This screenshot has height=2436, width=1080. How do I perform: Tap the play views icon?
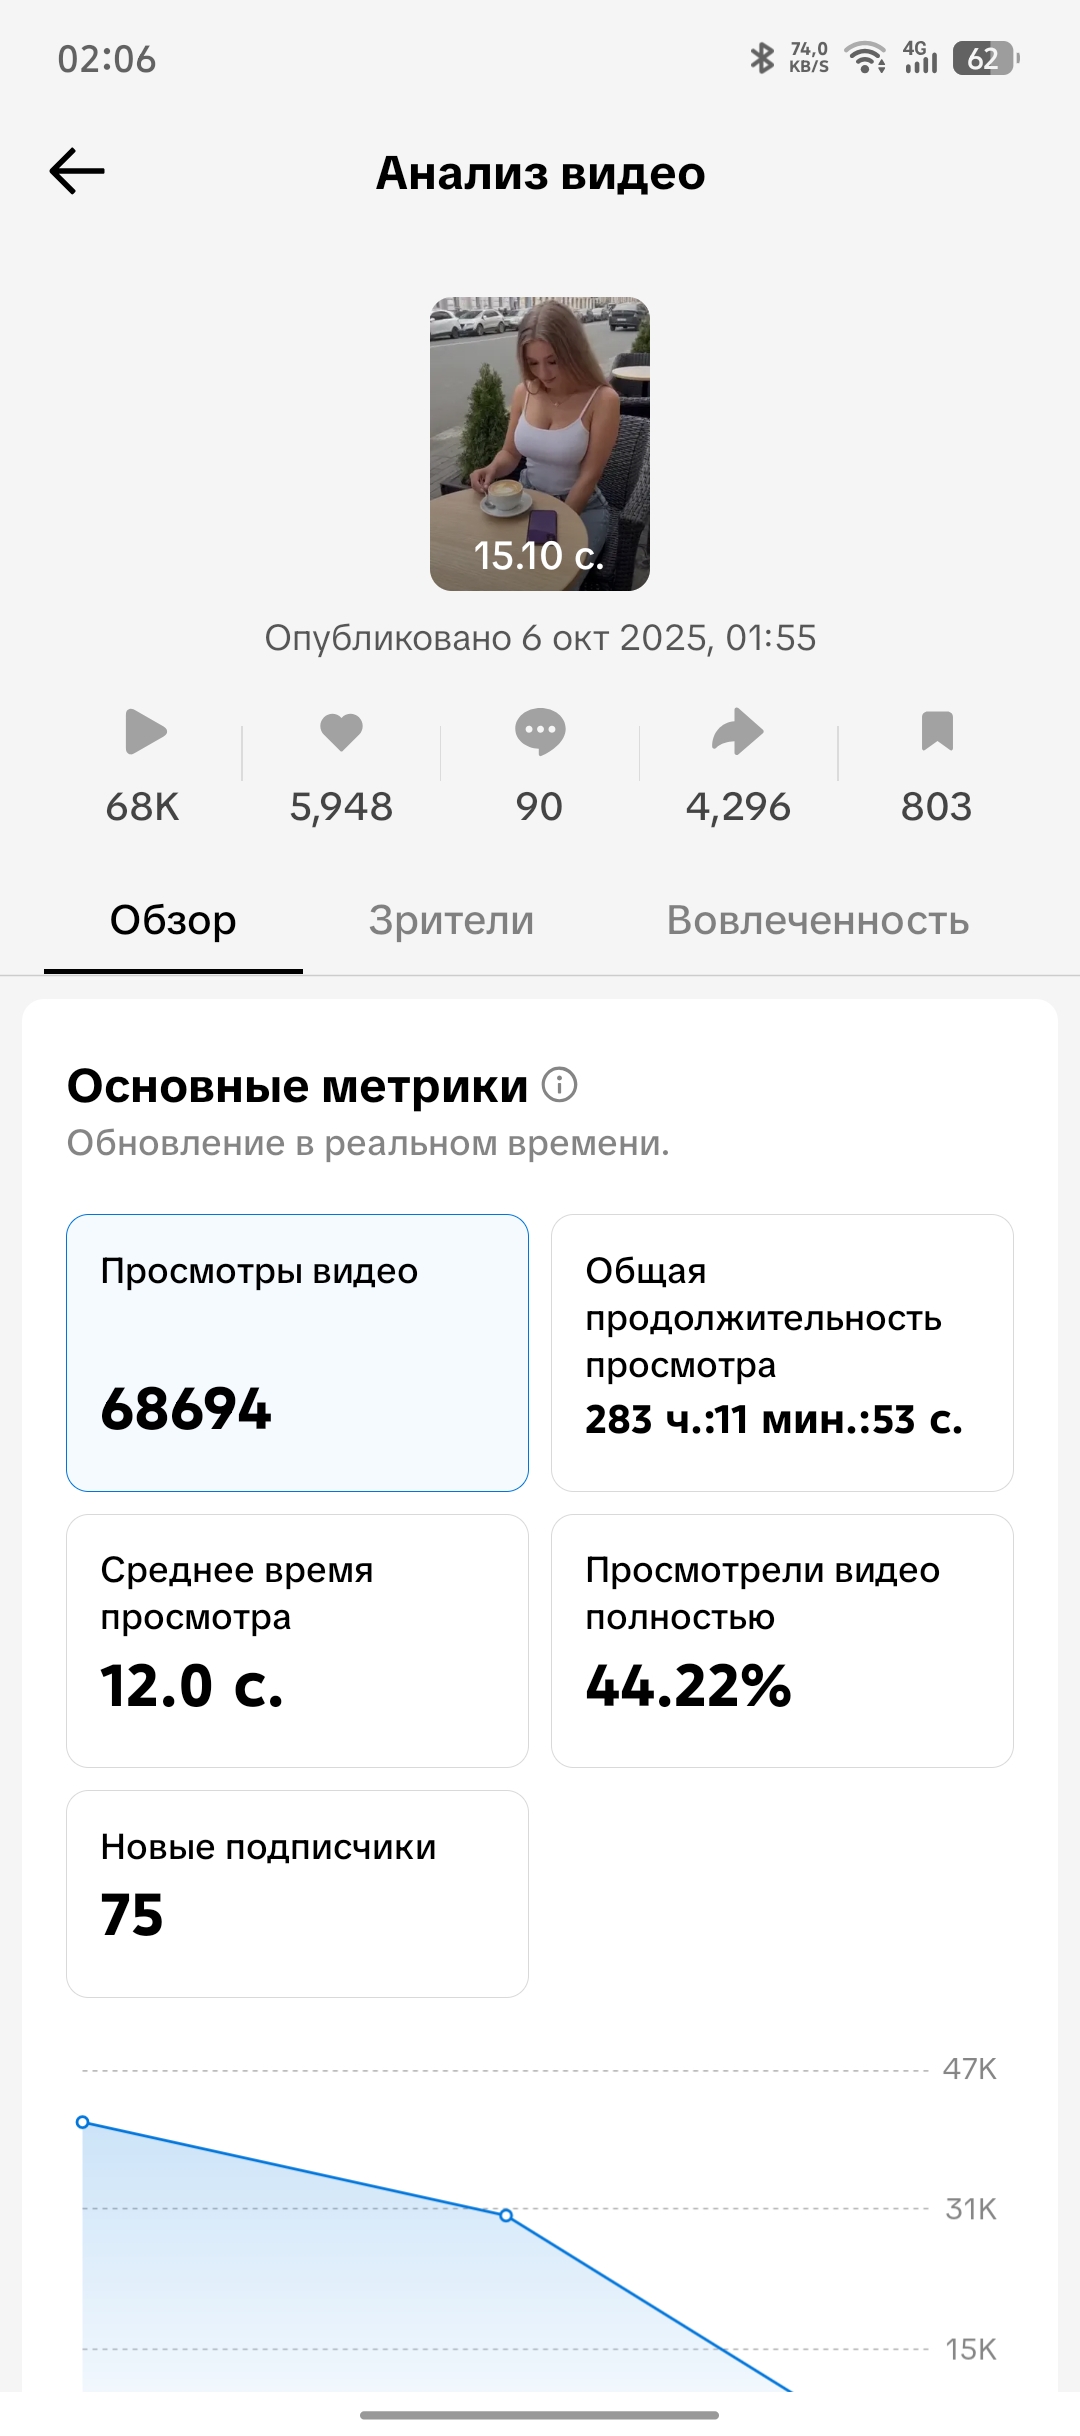(145, 732)
